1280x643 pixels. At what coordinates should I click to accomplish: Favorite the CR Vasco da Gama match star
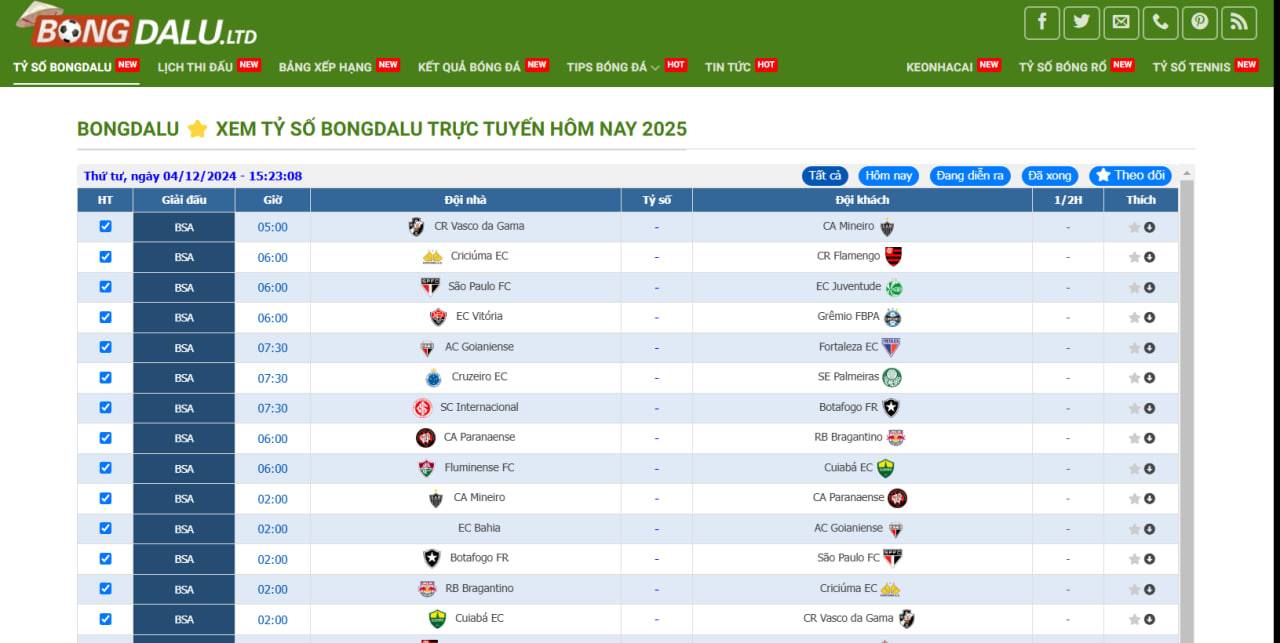1134,228
